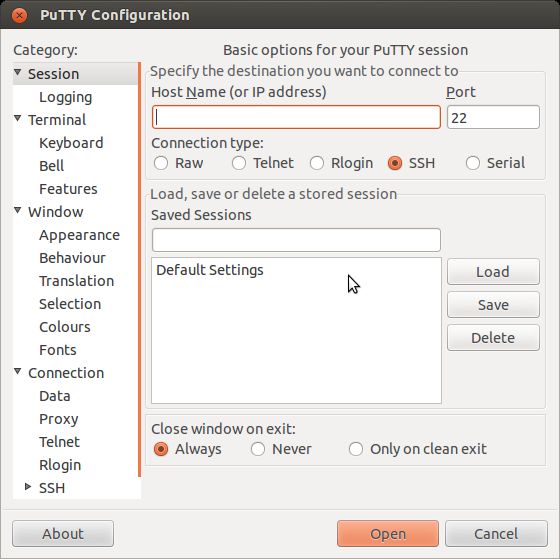Open the Colours settings category
This screenshot has height=559, width=560.
click(x=65, y=327)
